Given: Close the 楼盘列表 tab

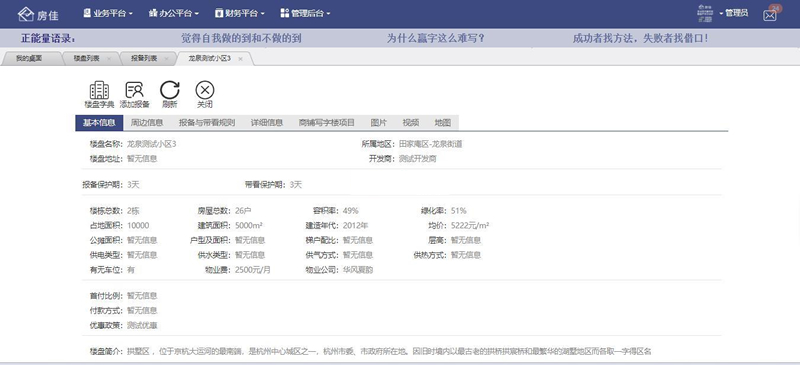Looking at the screenshot, I should (109, 59).
